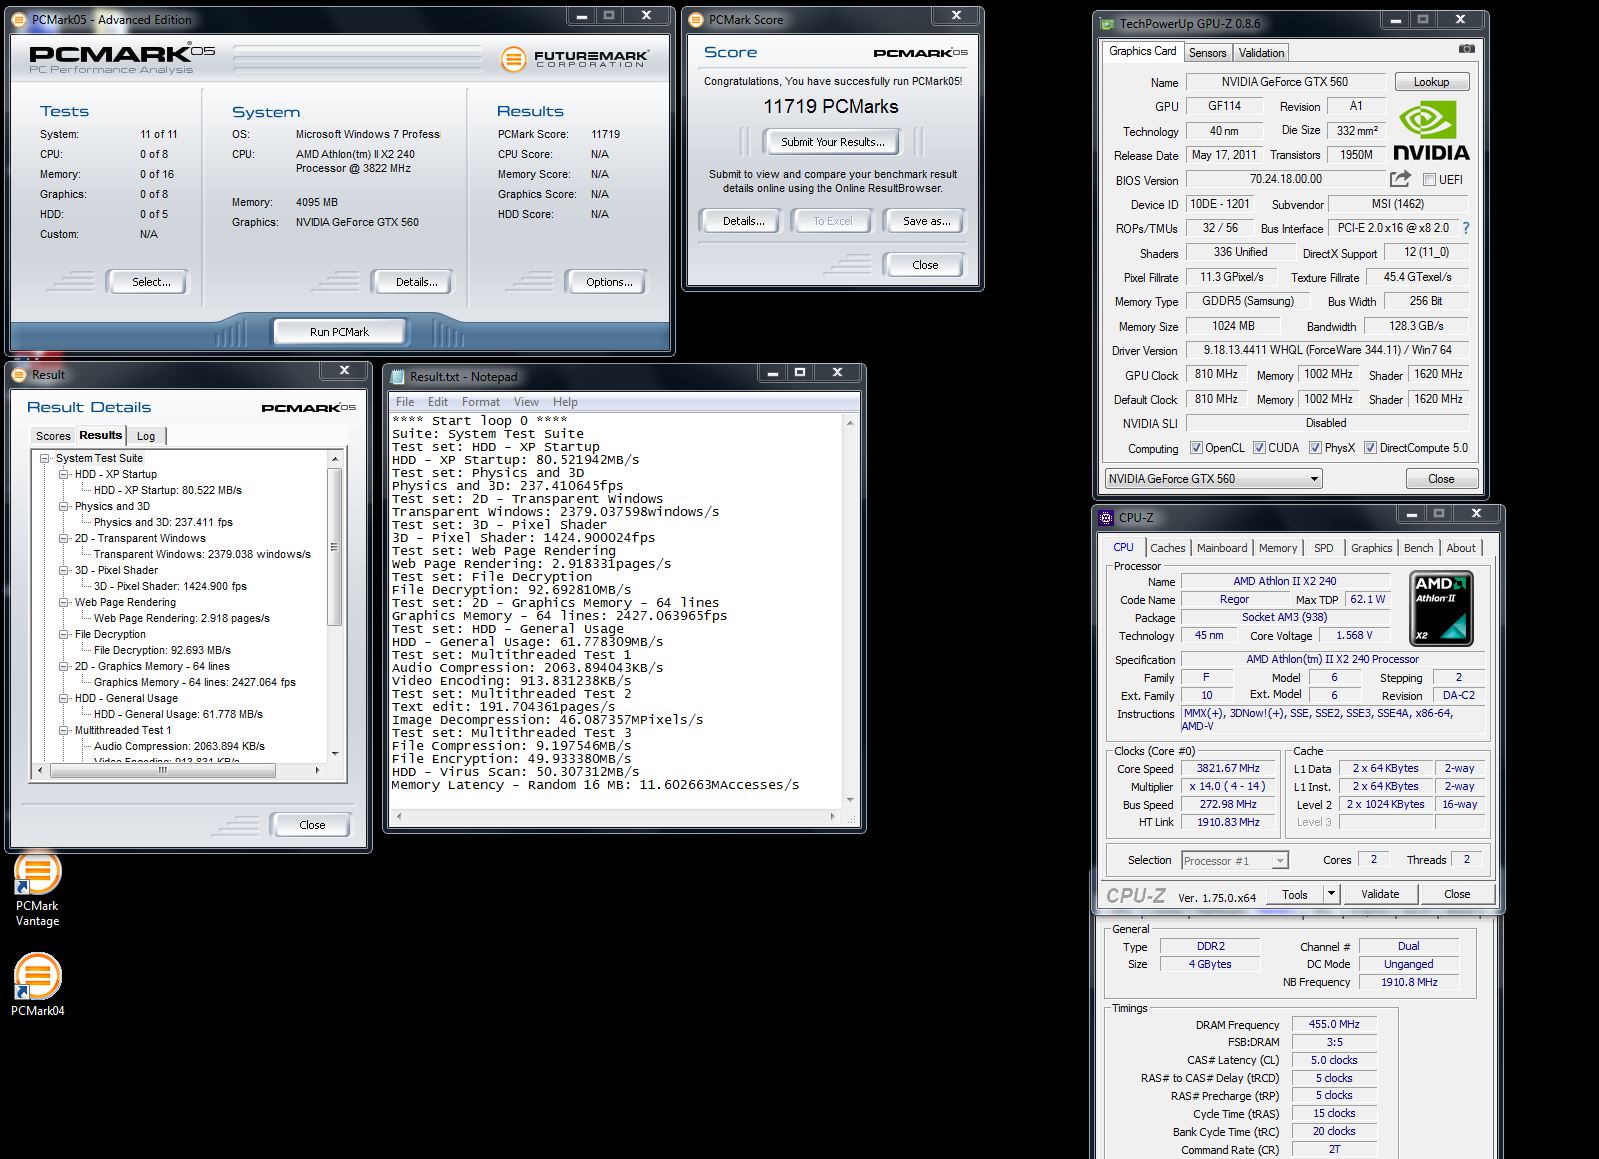
Task: Click the Options... button under Results
Action: pos(609,282)
